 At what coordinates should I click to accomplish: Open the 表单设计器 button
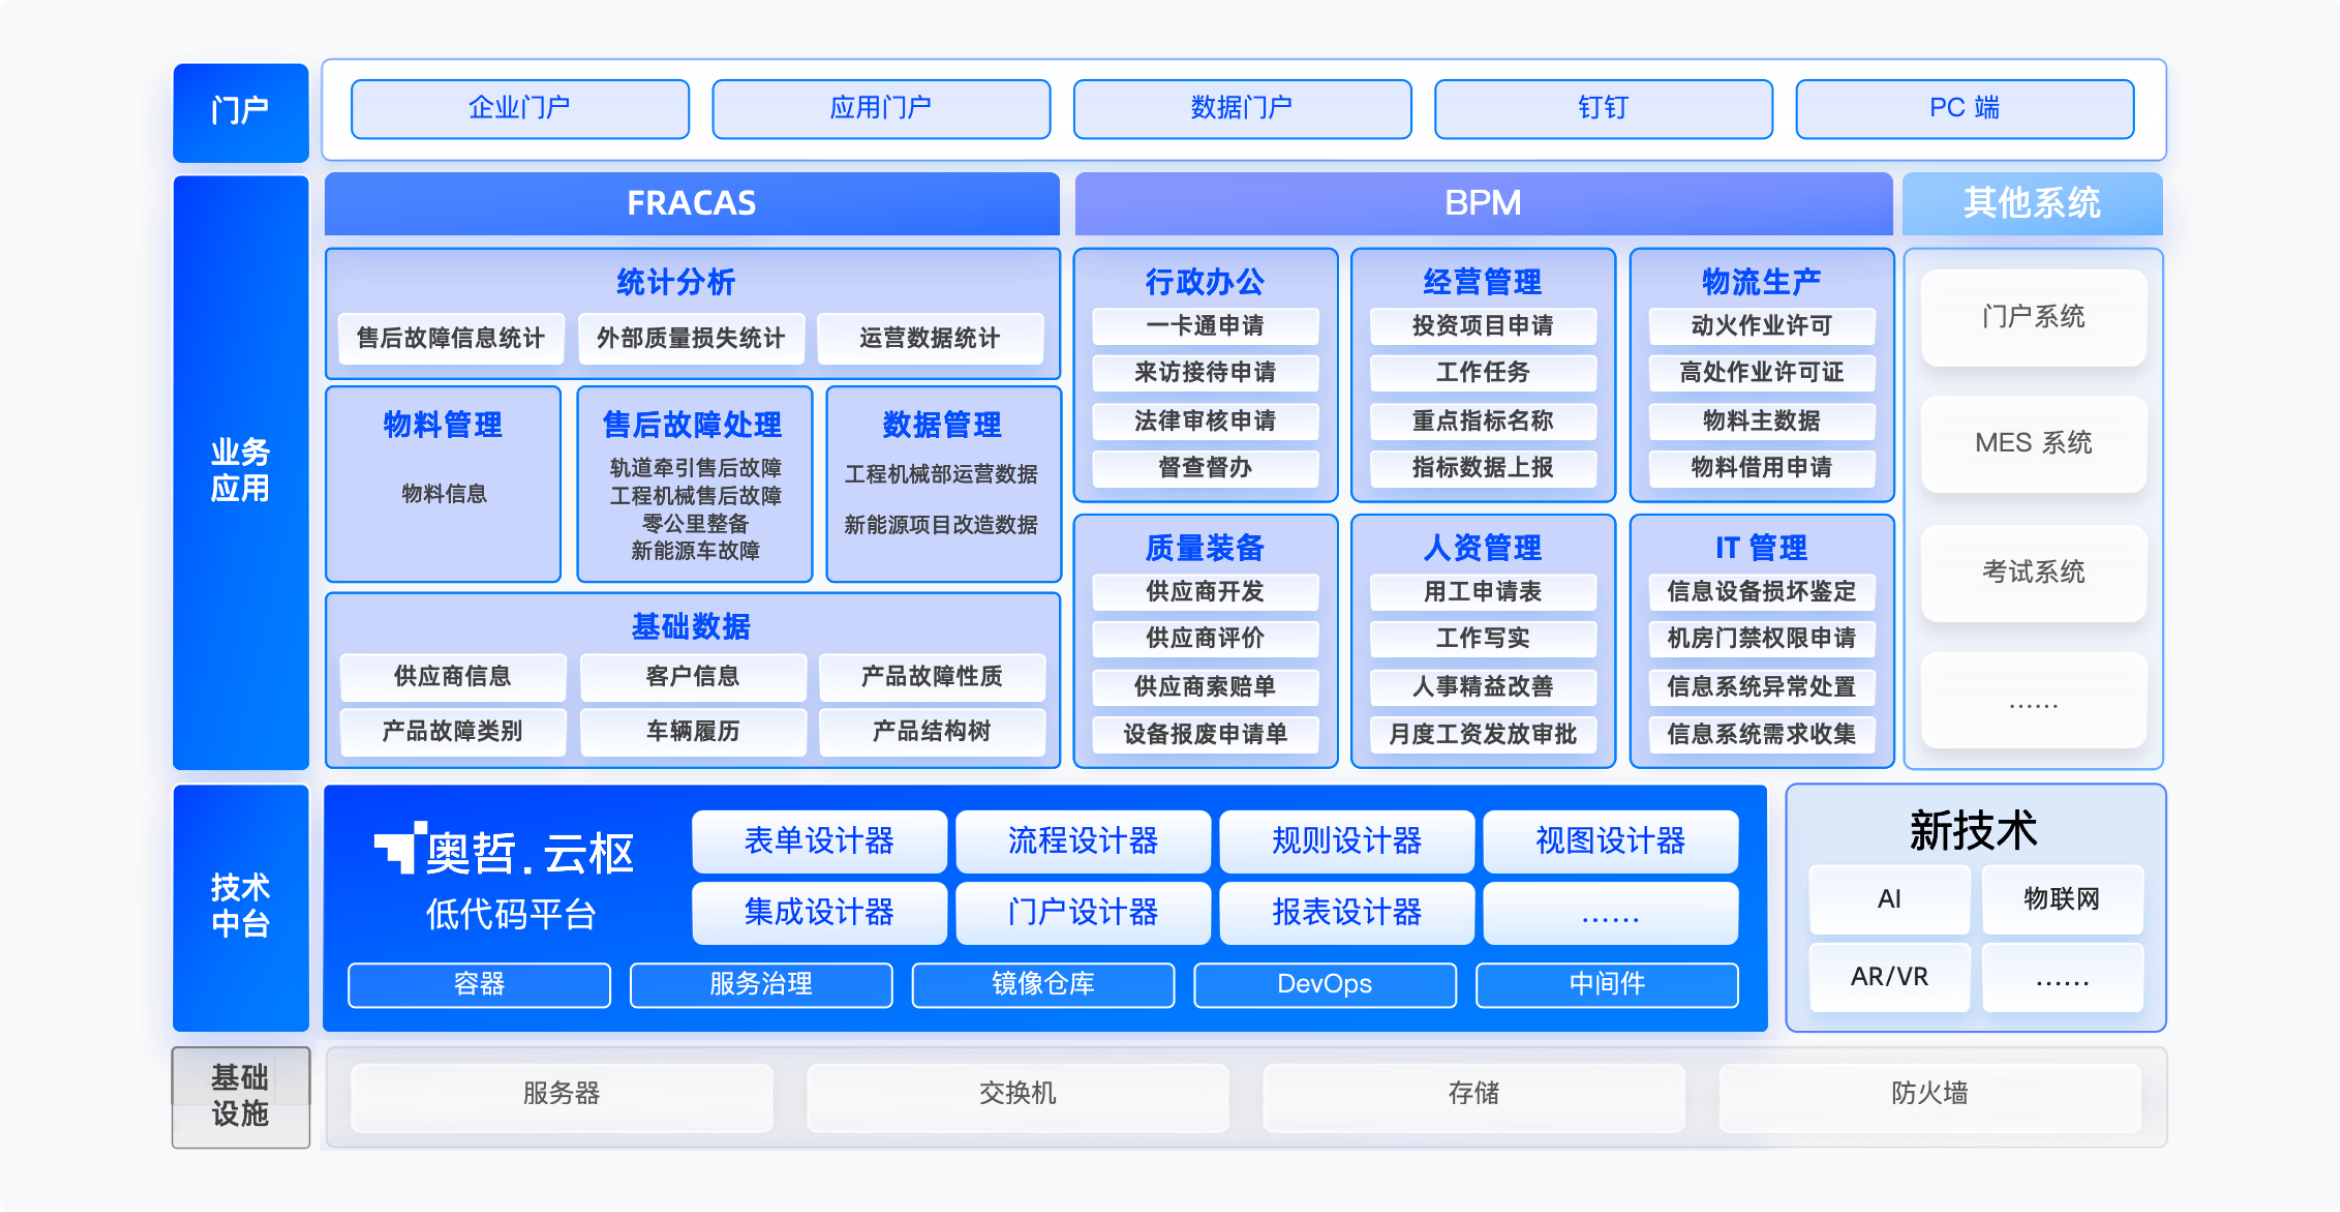pyautogui.click(x=819, y=841)
